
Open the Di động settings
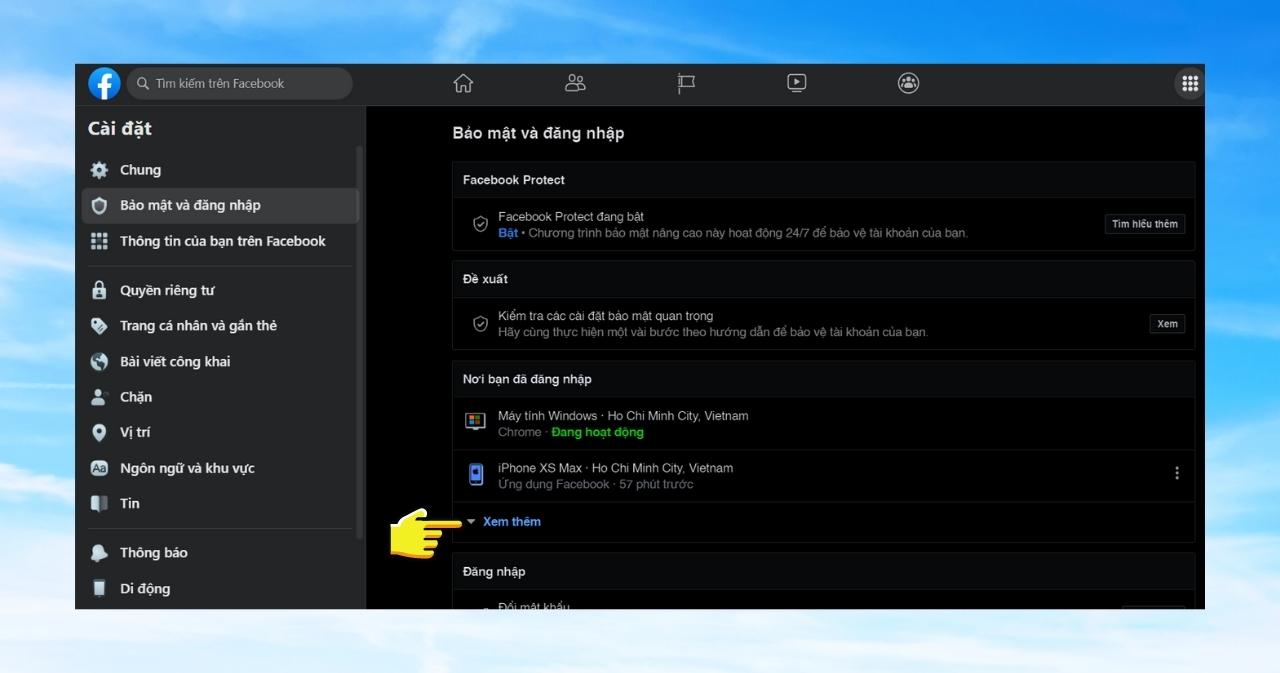219,589
